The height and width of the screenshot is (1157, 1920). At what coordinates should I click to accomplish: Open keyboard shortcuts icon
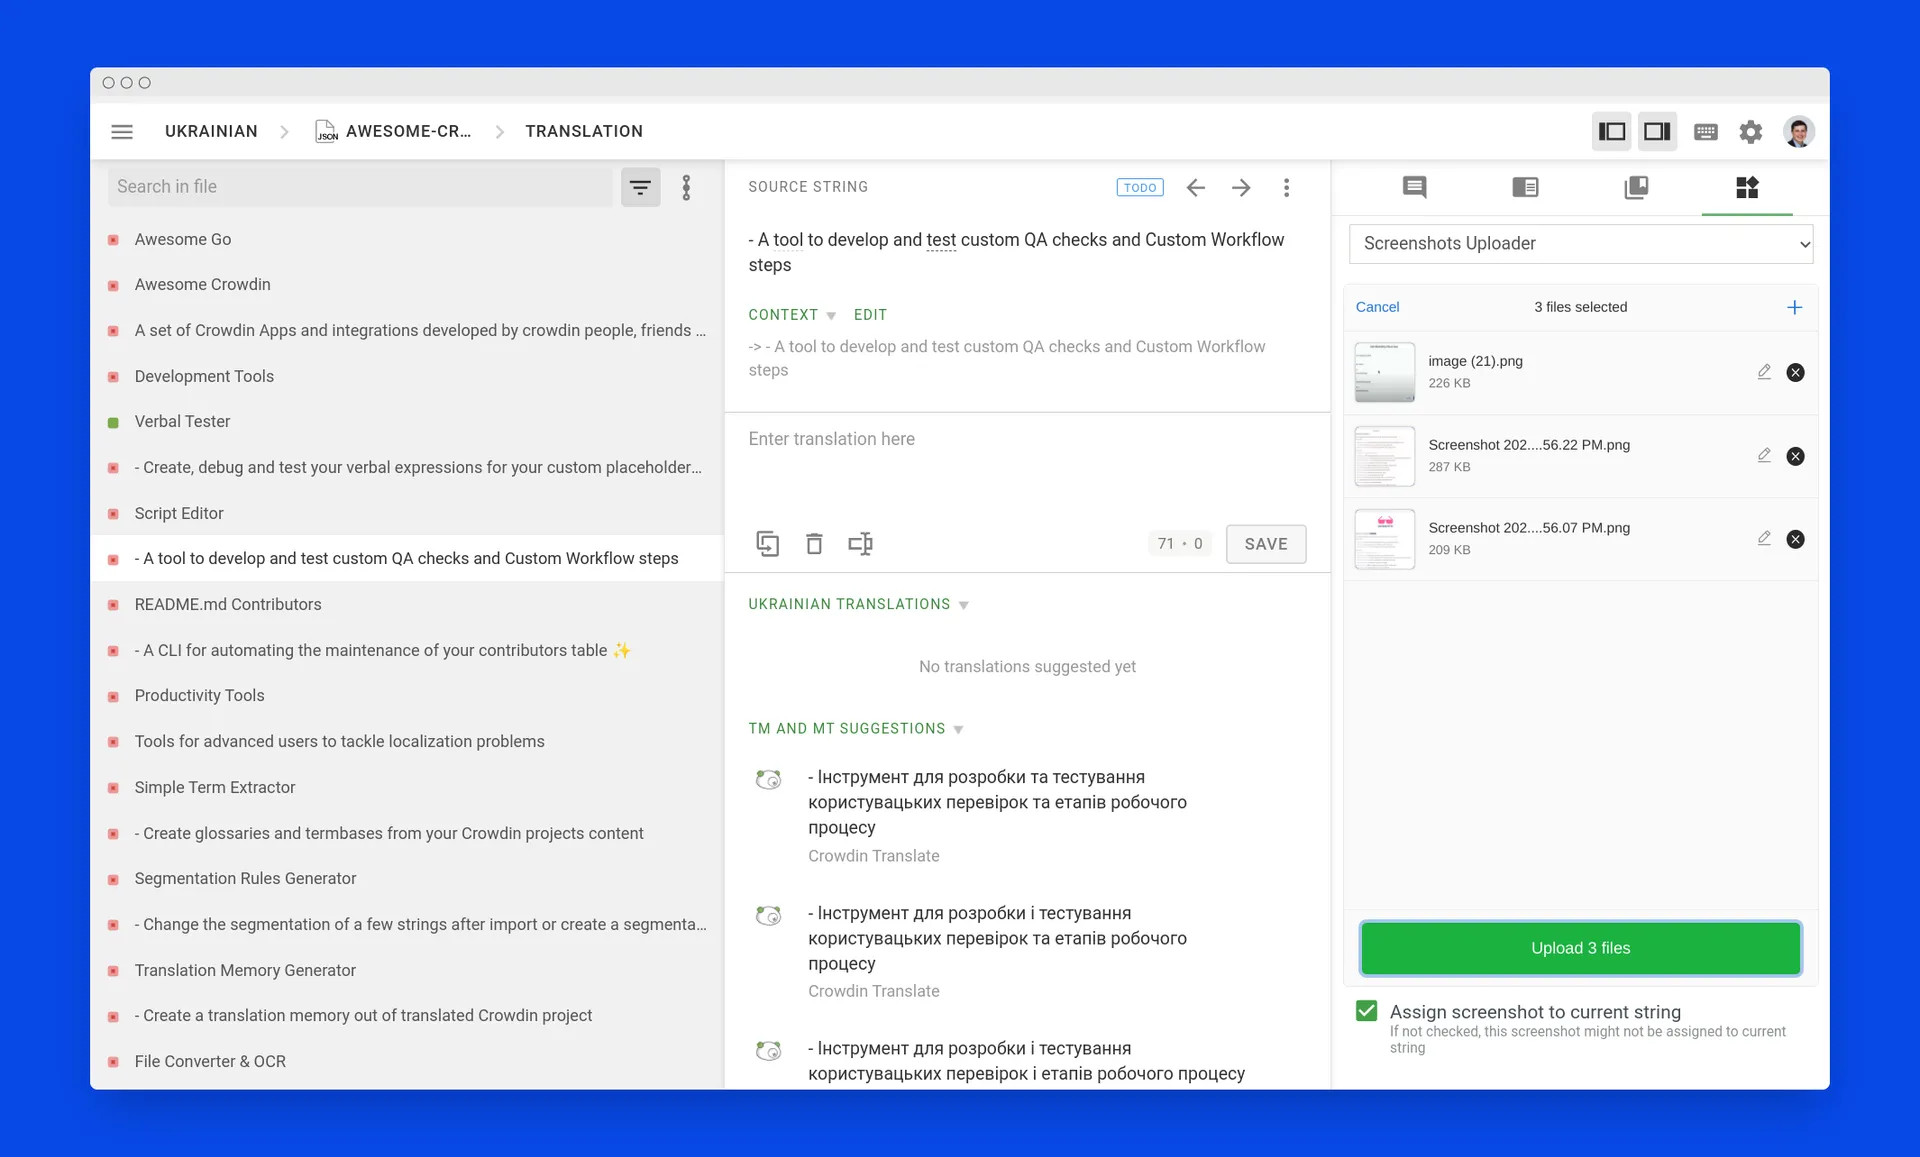pos(1706,132)
